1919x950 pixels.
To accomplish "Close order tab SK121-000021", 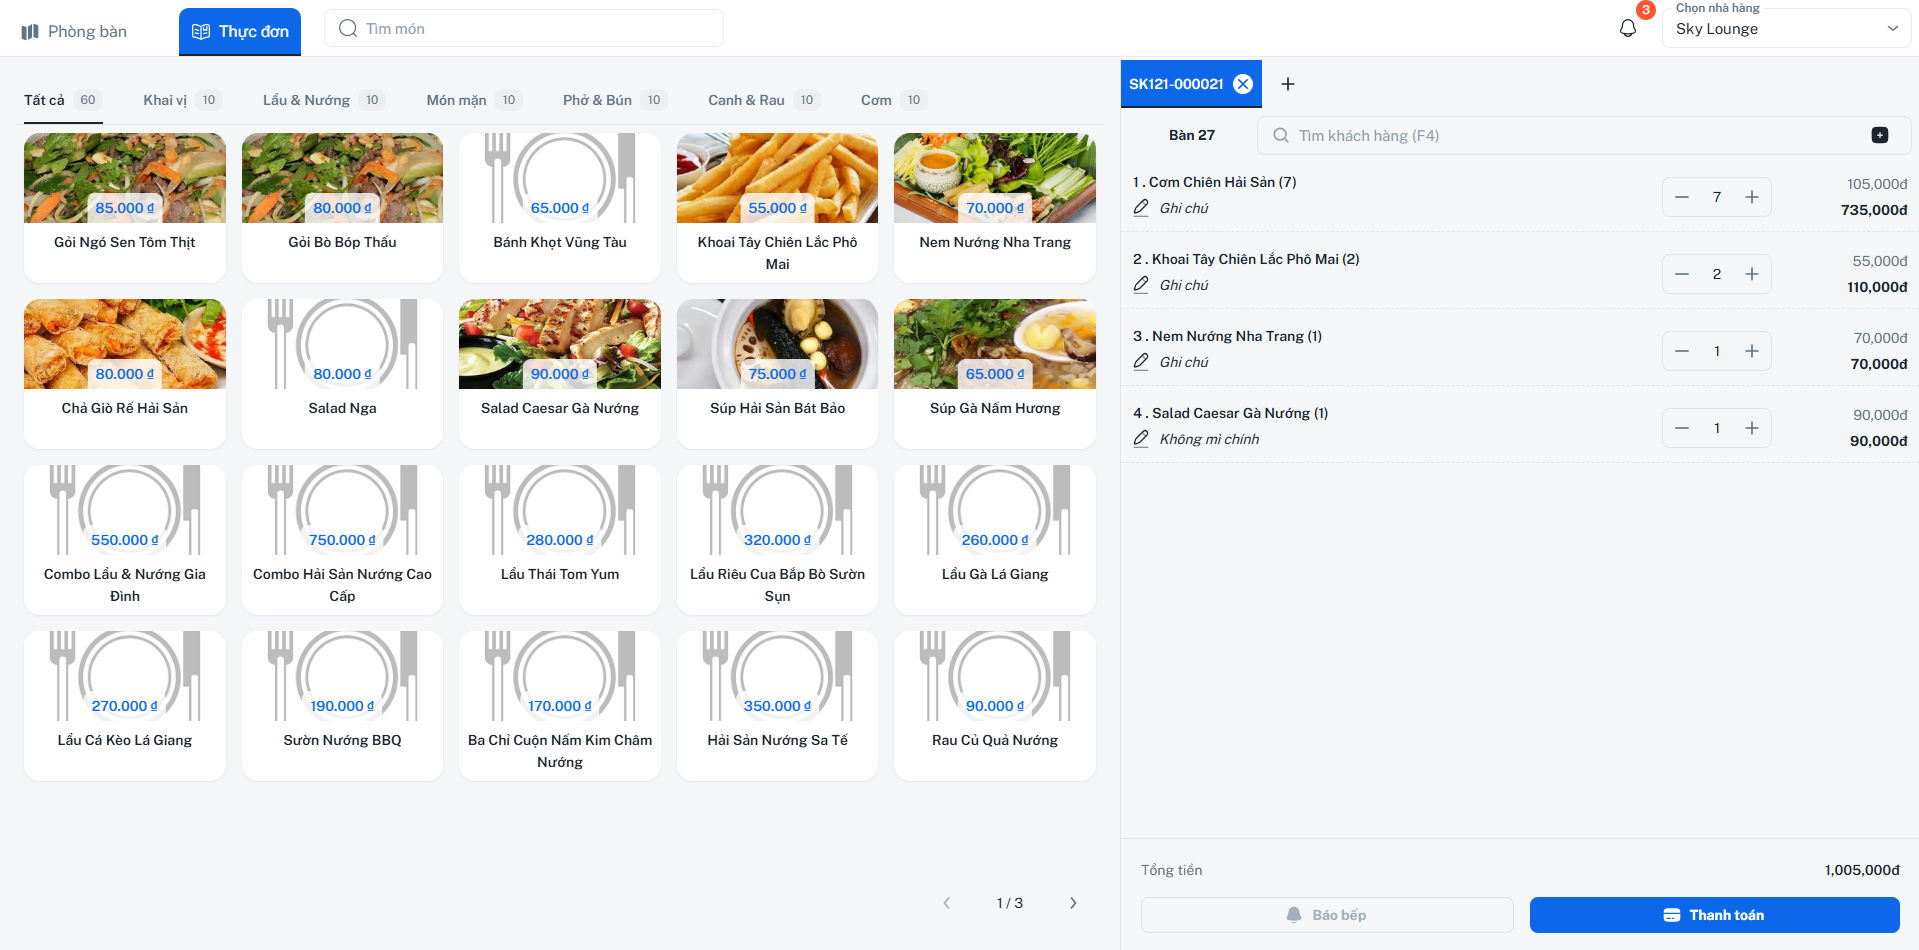I will coord(1243,84).
